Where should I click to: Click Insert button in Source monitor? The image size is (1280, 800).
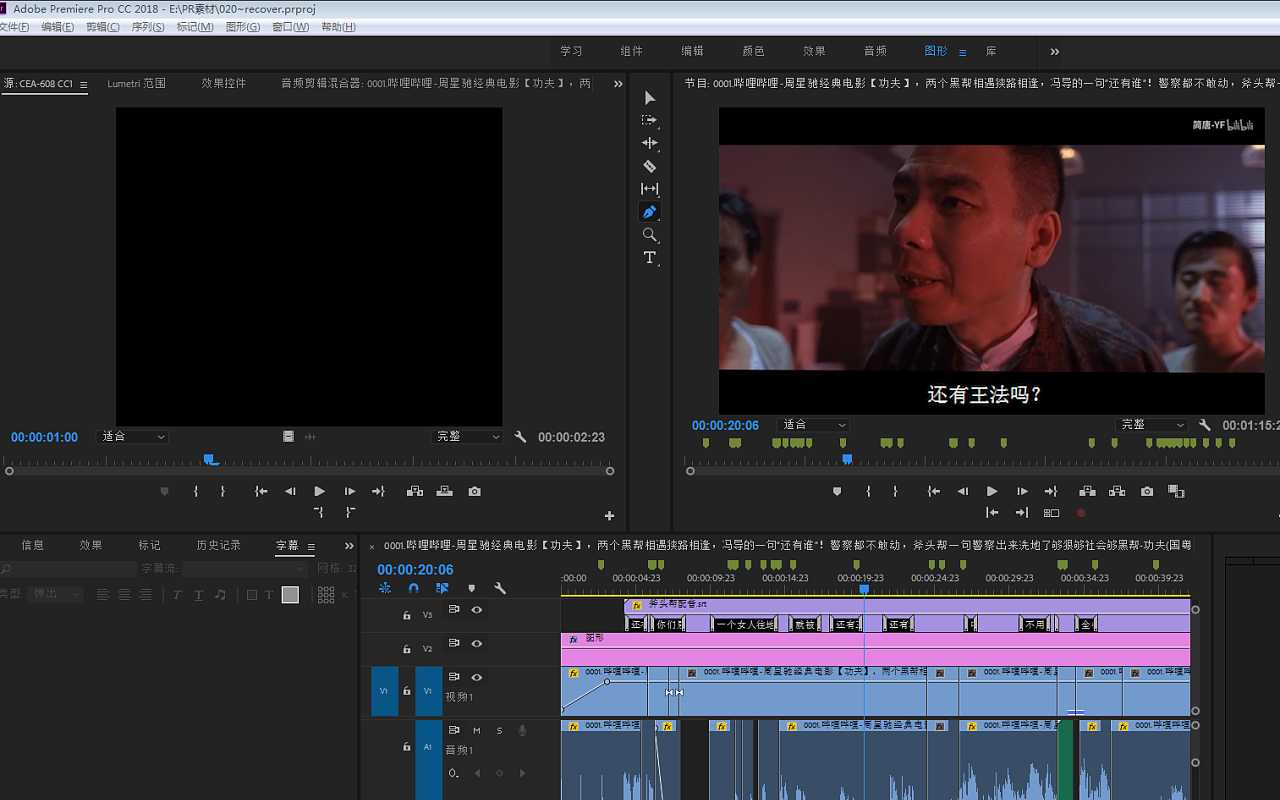tap(414, 491)
